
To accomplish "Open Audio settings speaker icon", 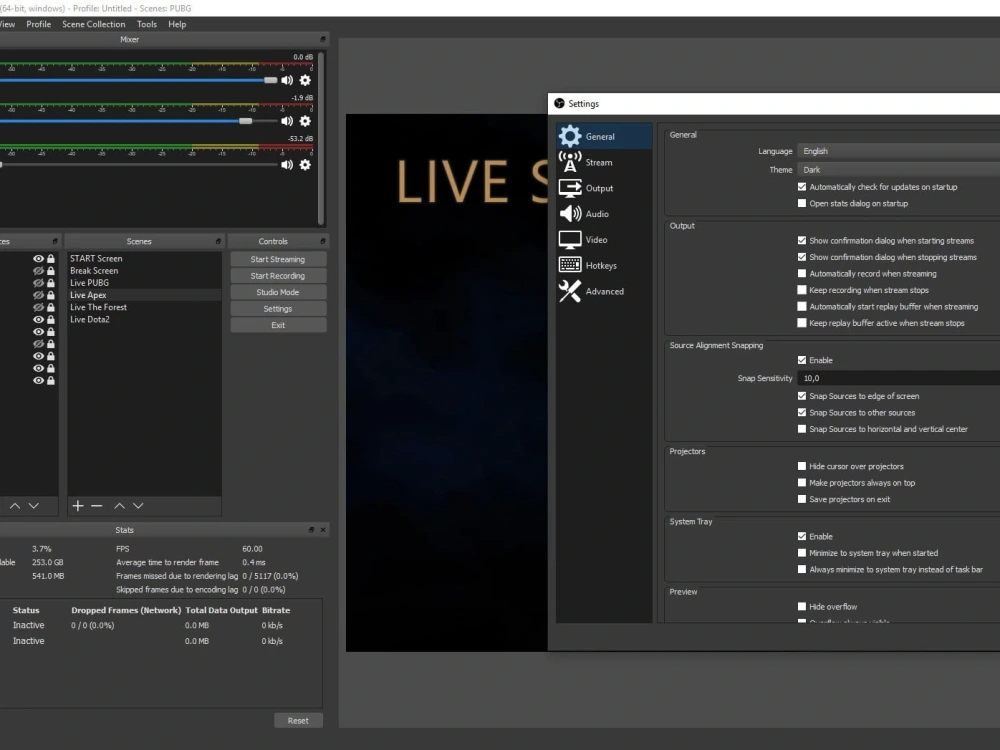I will 570,214.
